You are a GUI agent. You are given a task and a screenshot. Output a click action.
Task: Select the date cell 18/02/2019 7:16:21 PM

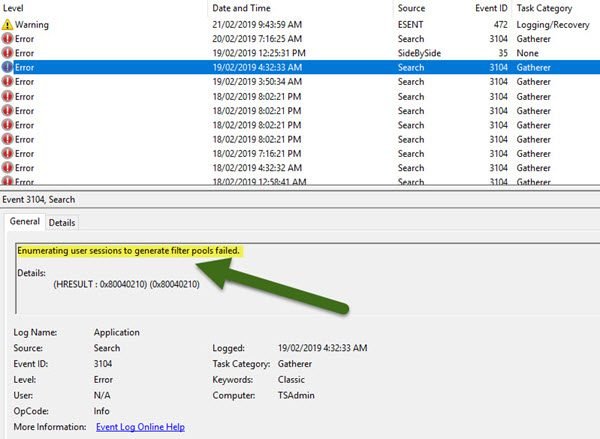[x=257, y=153]
